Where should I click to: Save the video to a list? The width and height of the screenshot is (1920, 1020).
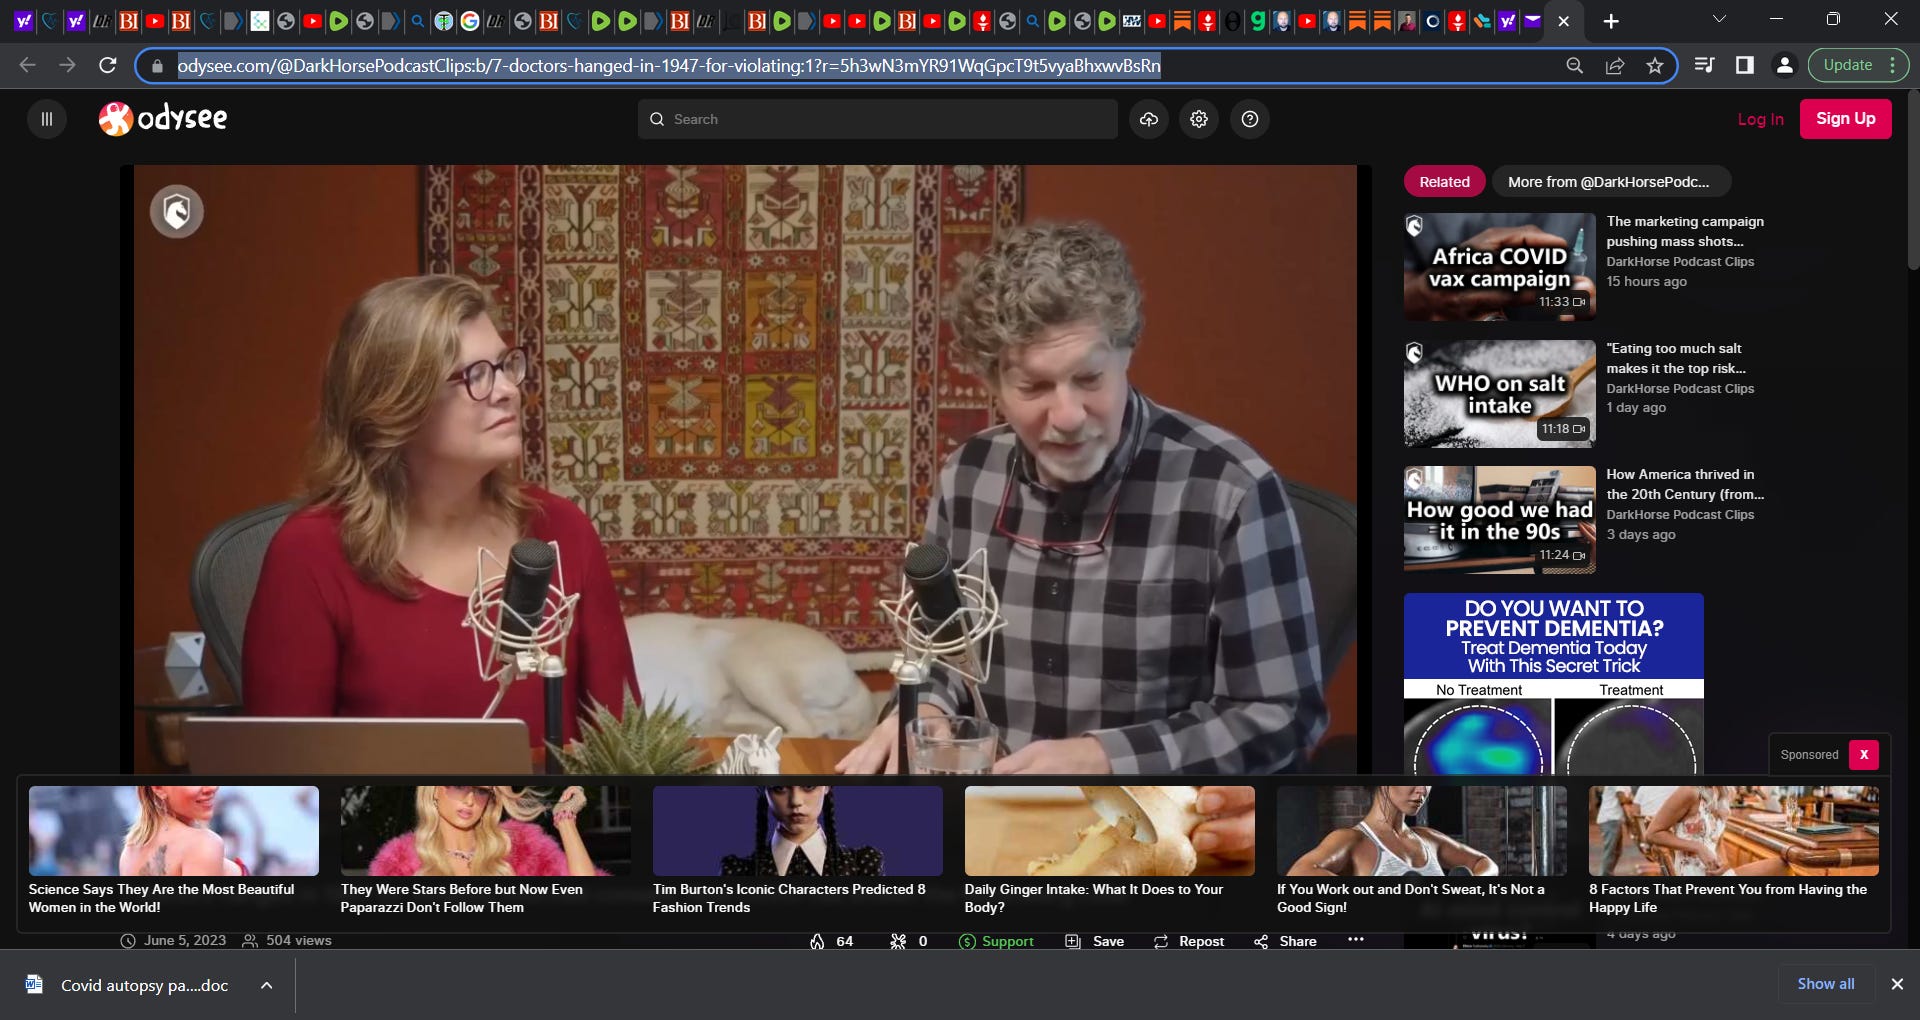point(1095,941)
